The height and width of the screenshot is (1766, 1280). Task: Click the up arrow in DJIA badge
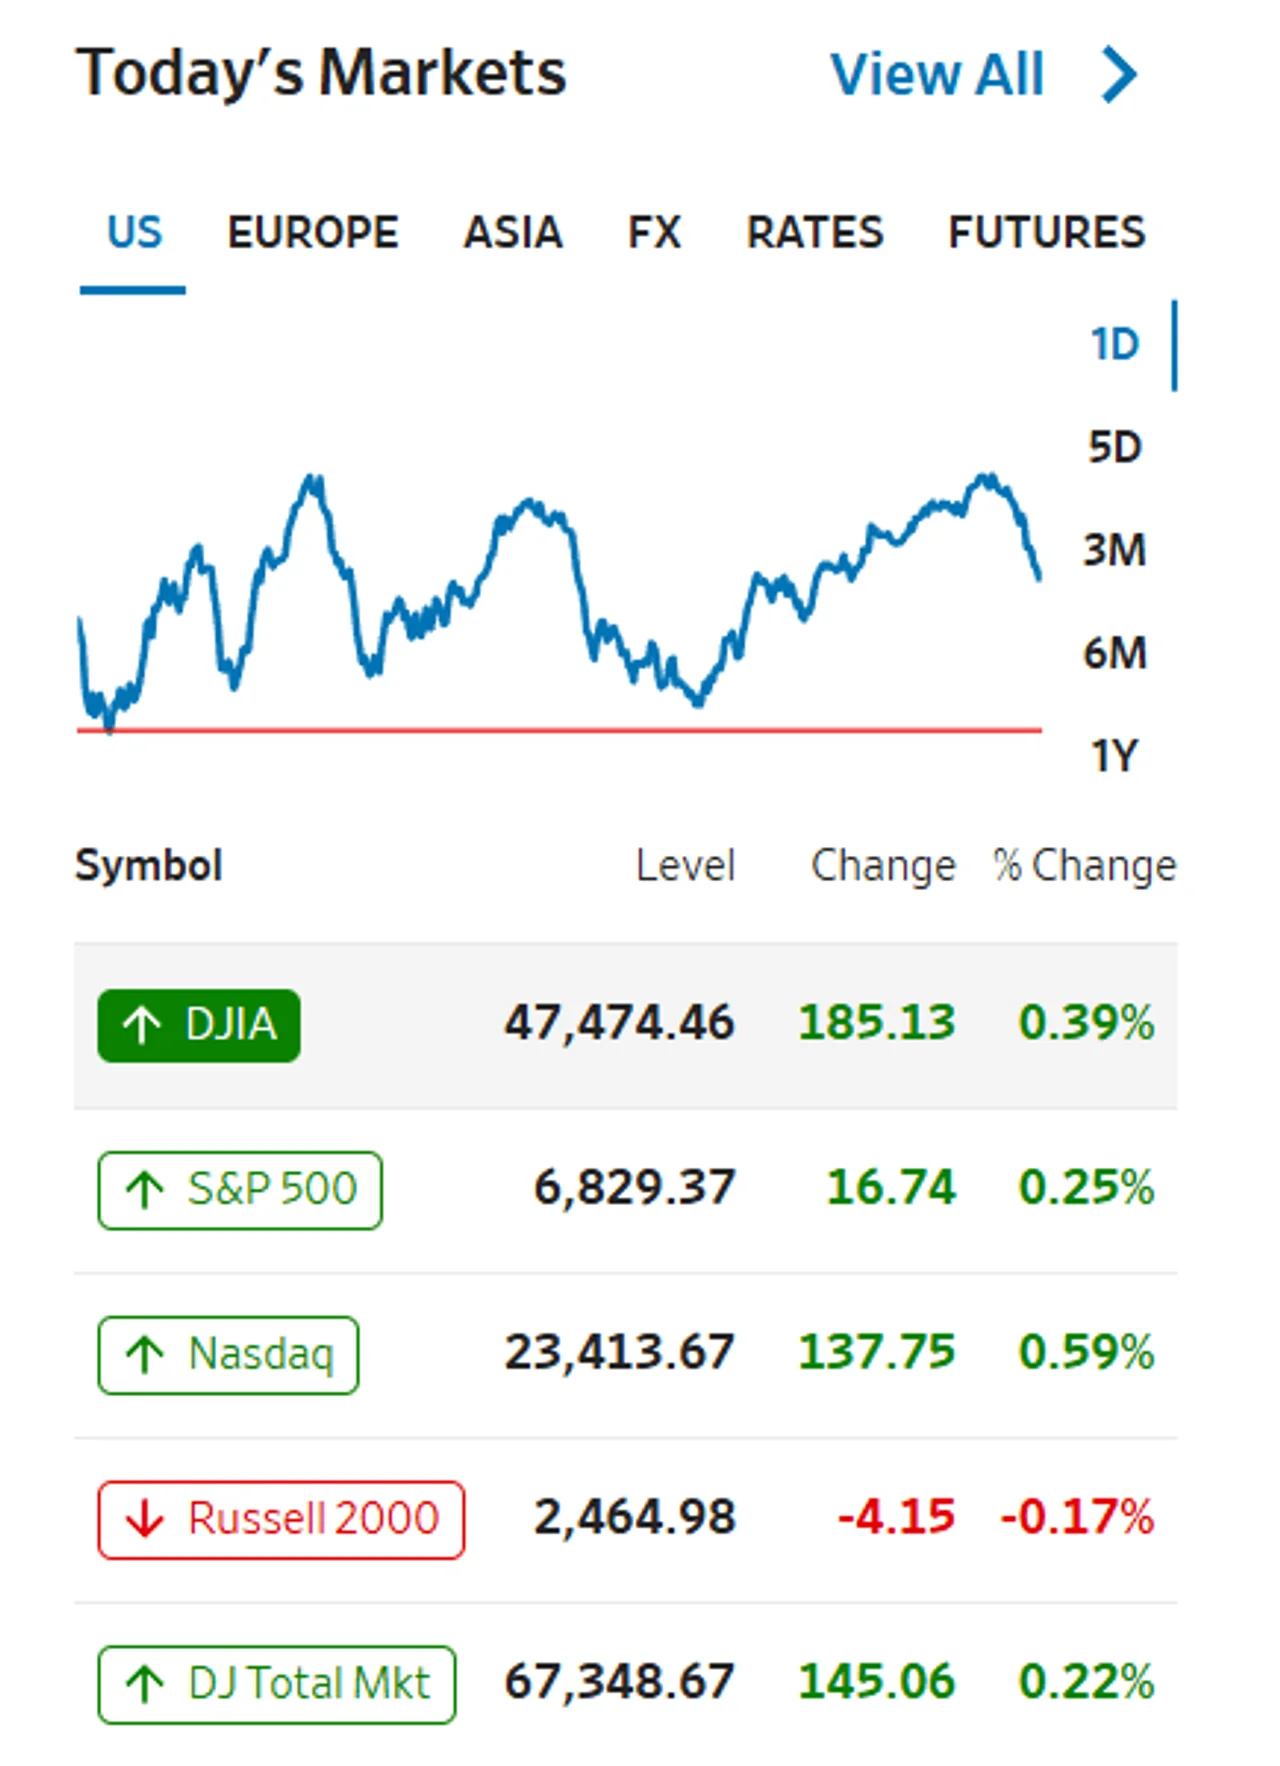(141, 1024)
